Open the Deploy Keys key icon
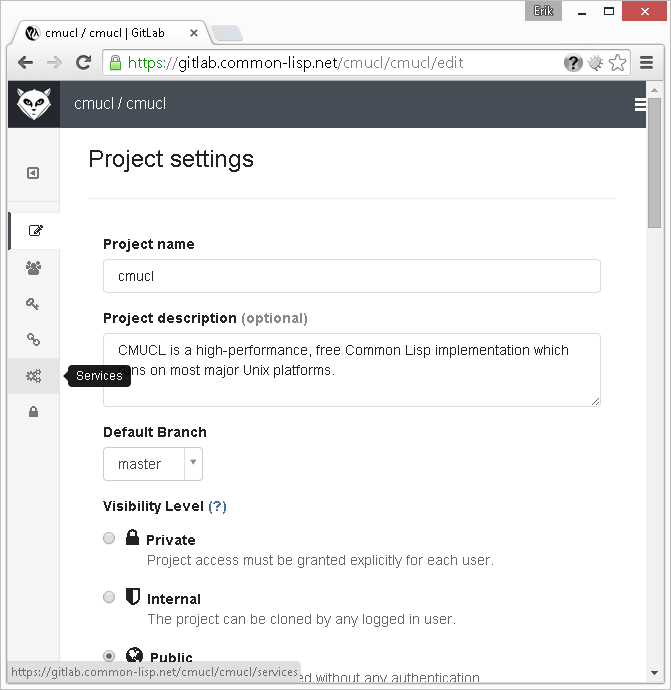 pos(33,304)
